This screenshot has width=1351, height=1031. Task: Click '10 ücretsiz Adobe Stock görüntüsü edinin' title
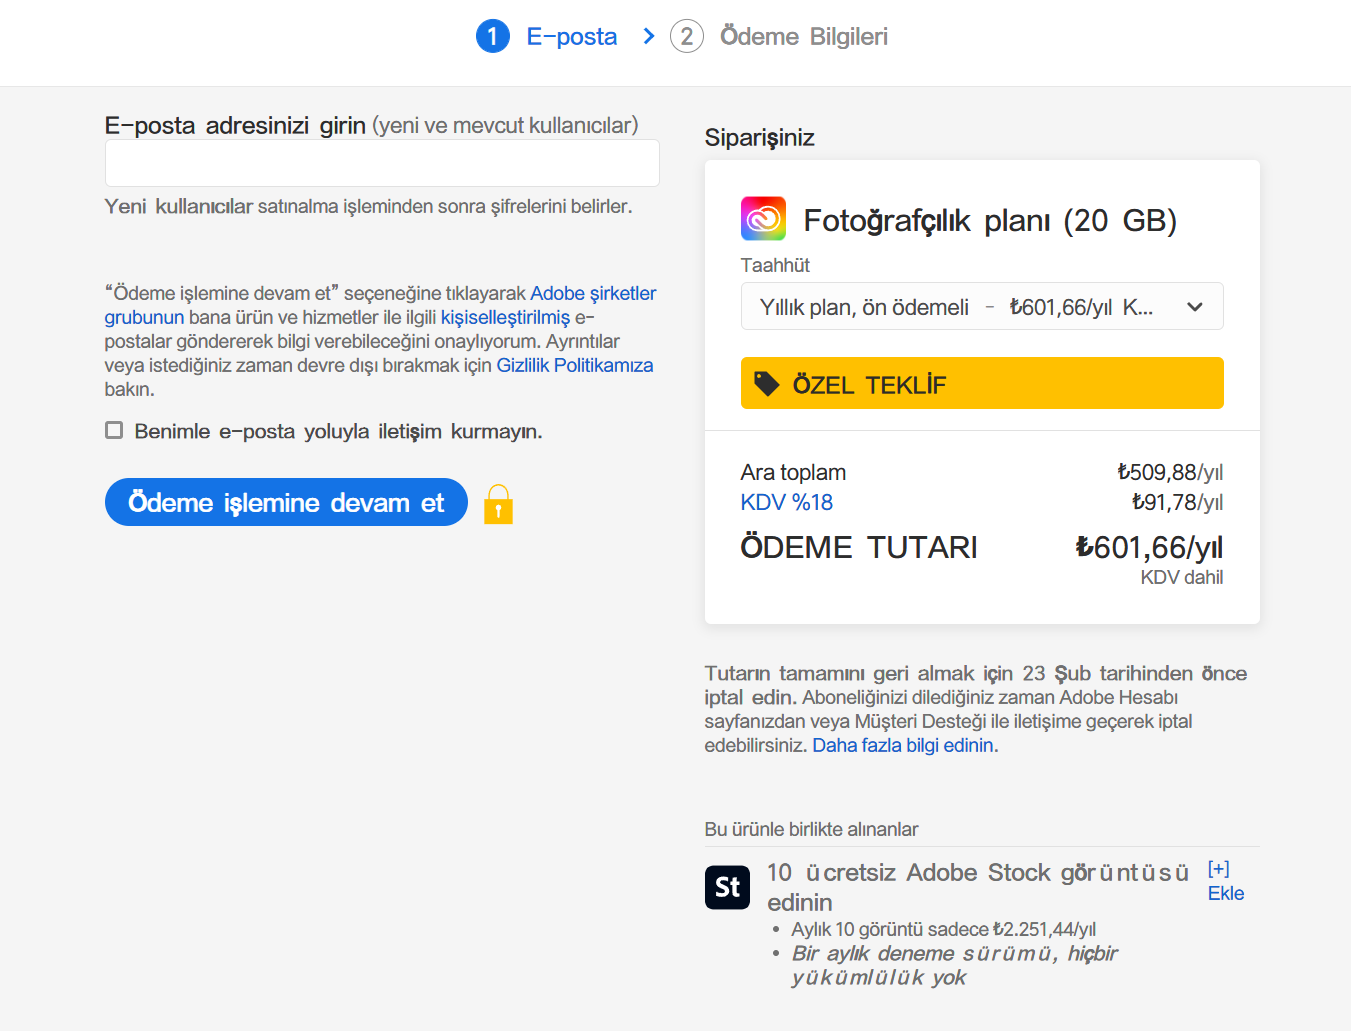978,887
